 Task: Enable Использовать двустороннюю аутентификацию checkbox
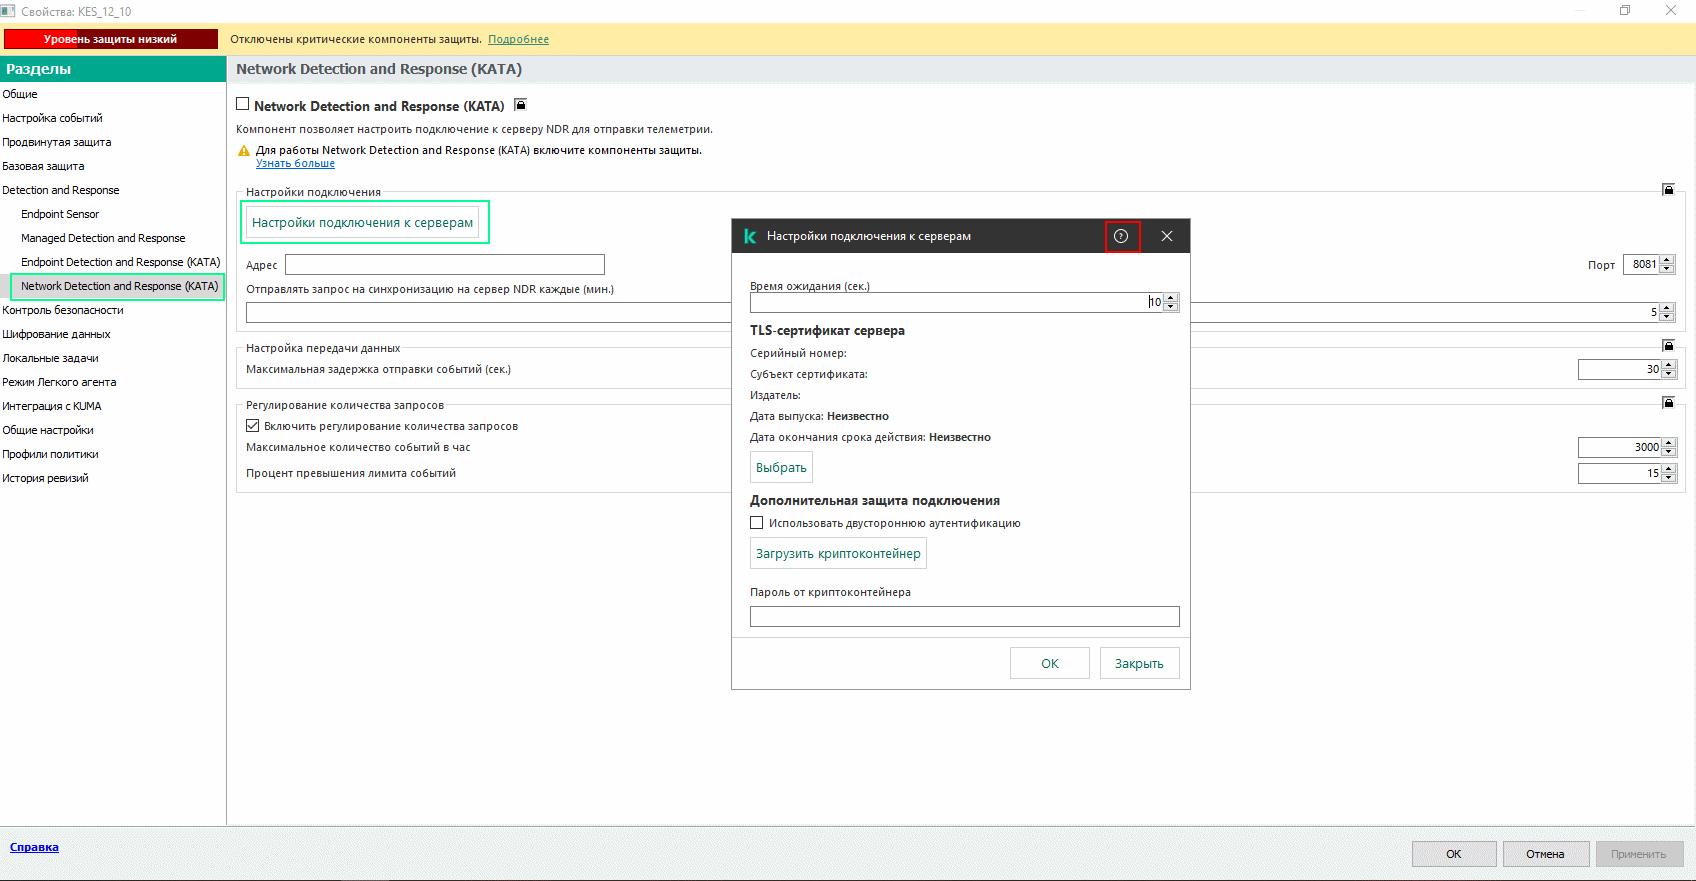coord(757,523)
